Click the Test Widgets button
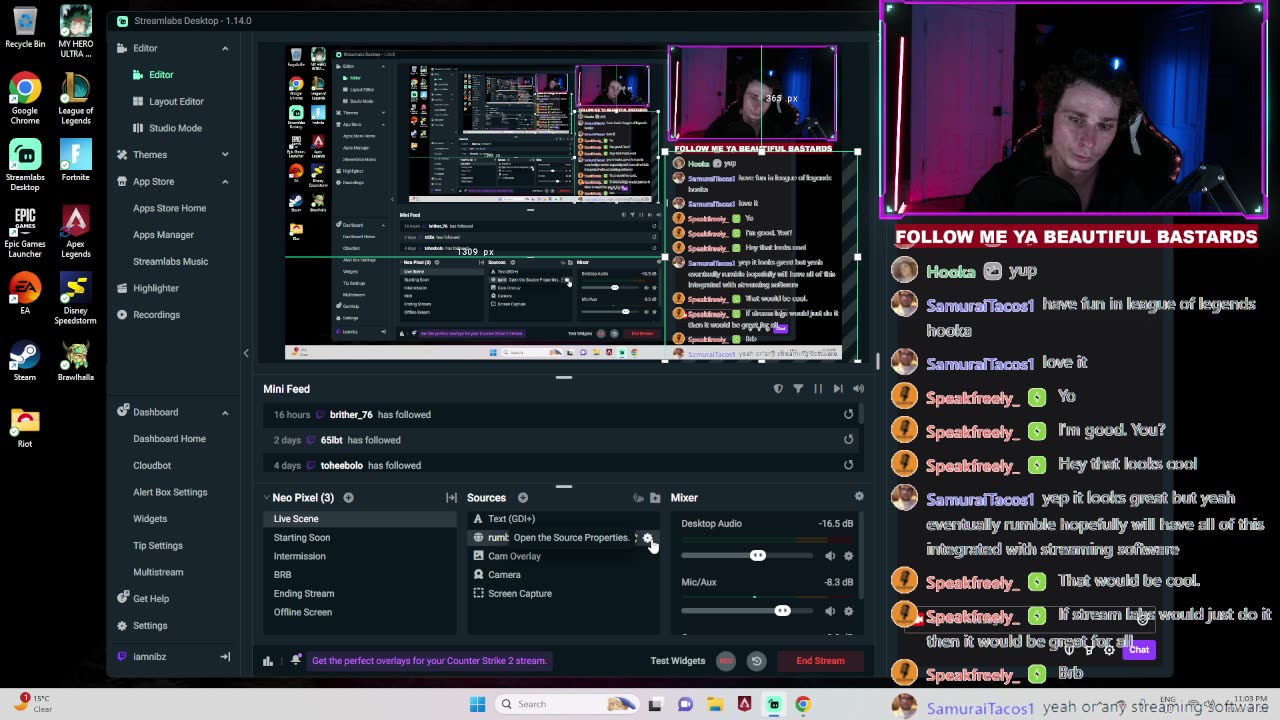The image size is (1280, 720). coord(678,661)
